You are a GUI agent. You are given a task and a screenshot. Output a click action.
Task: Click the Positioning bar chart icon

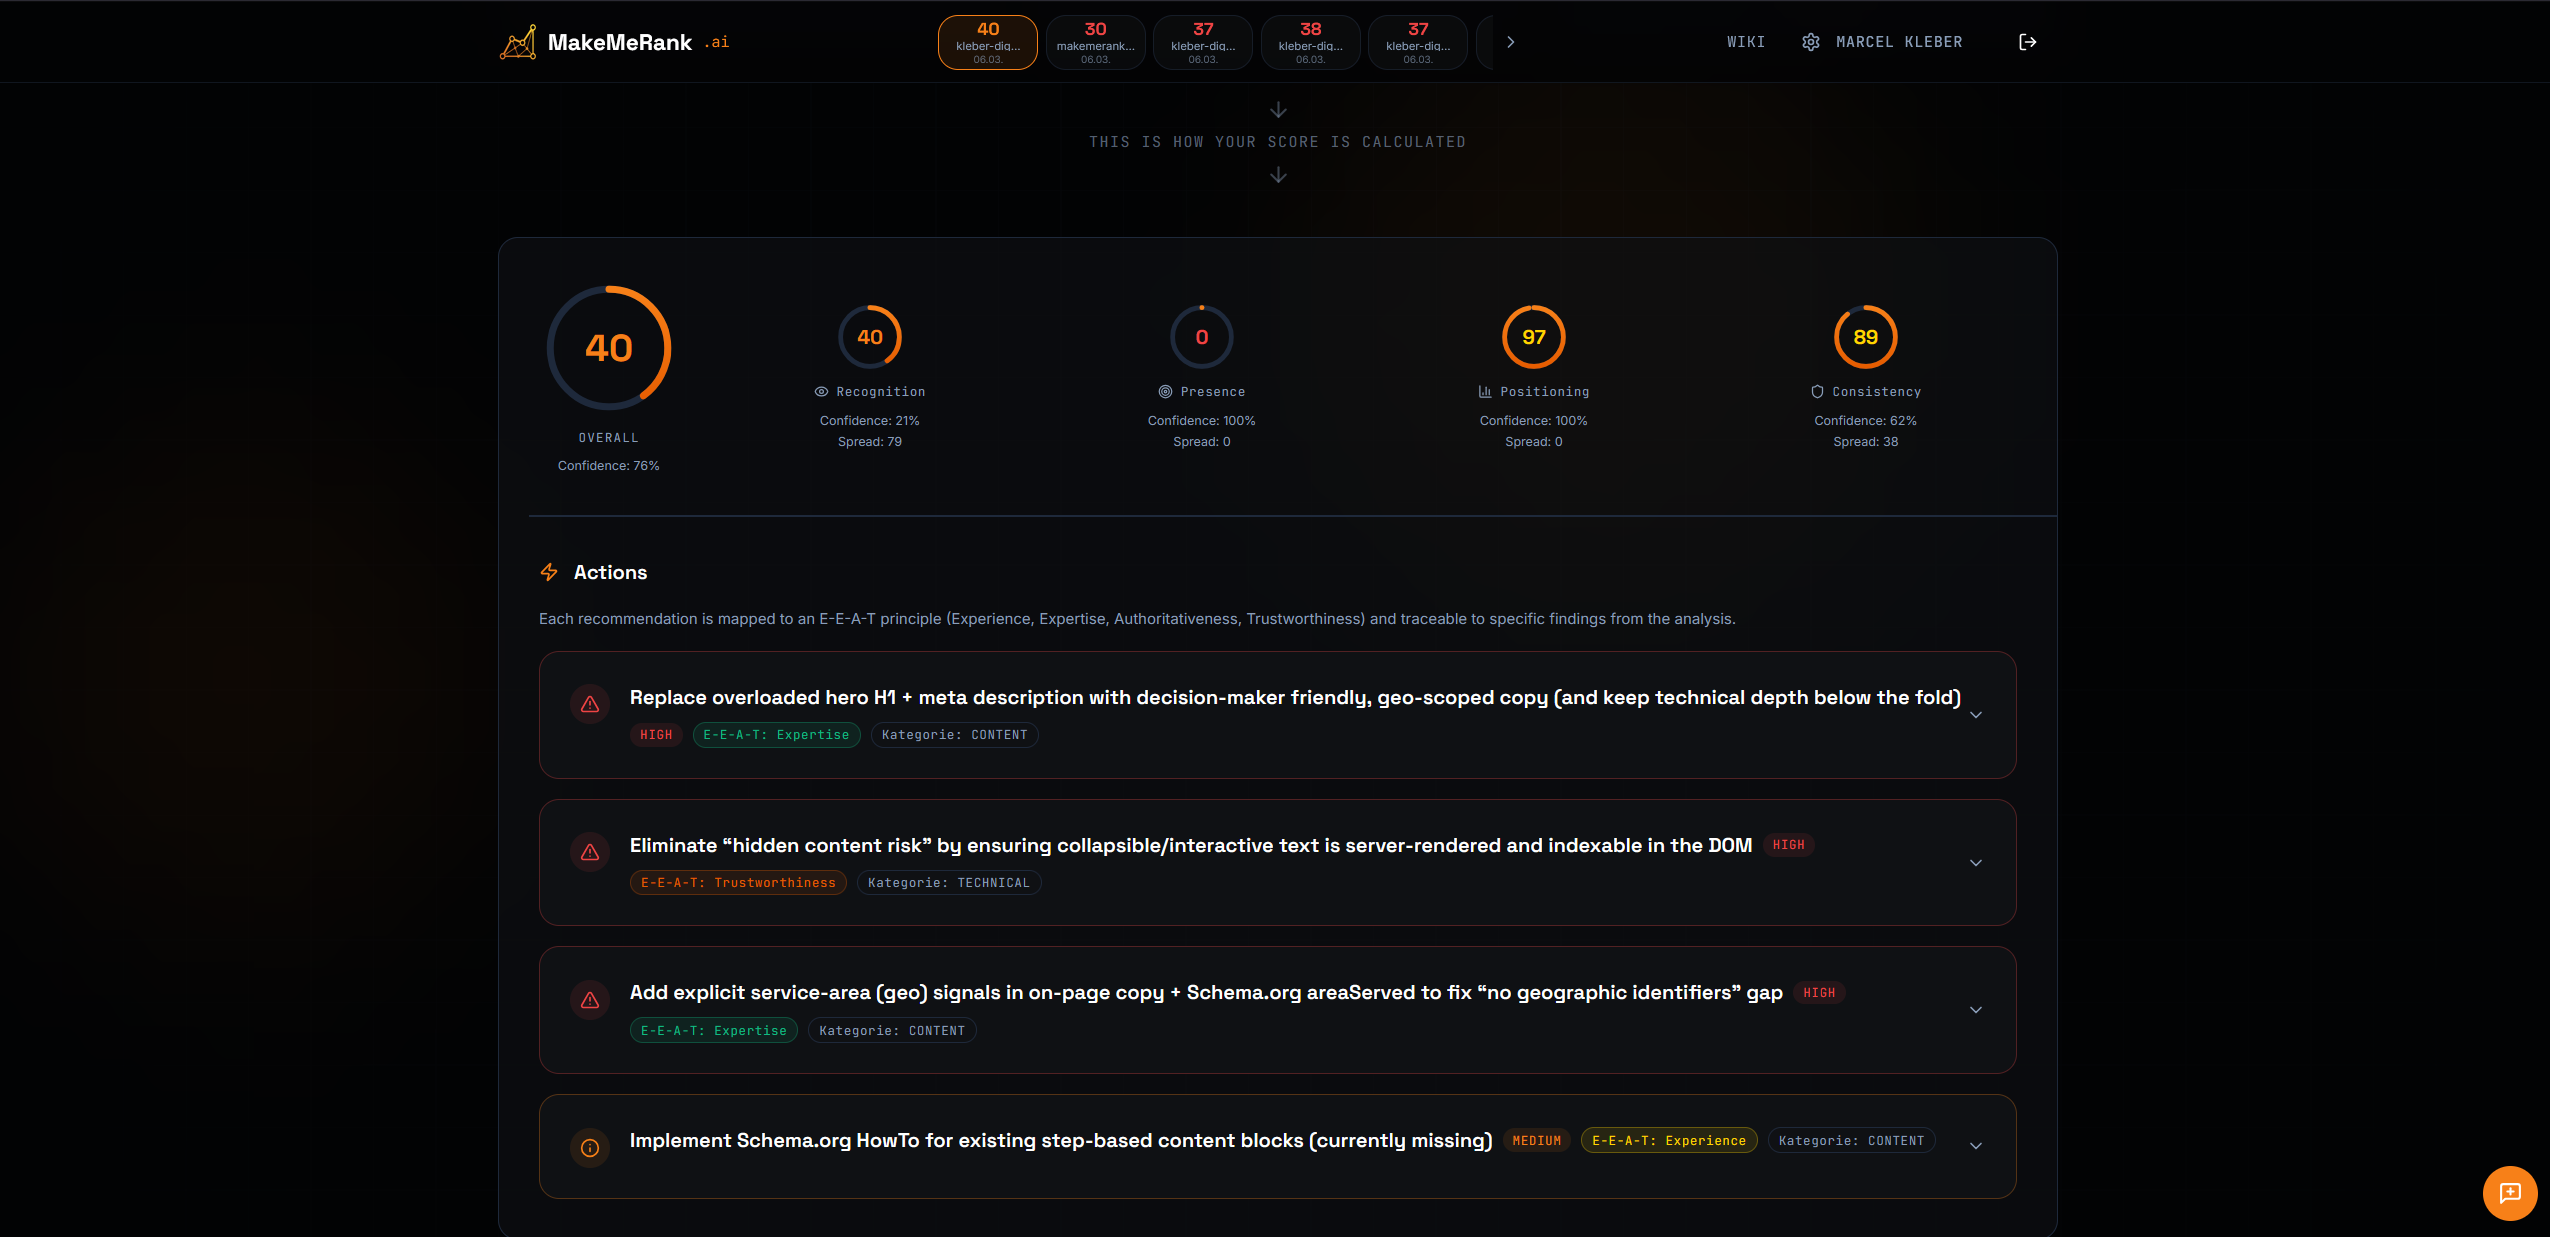(x=1485, y=392)
